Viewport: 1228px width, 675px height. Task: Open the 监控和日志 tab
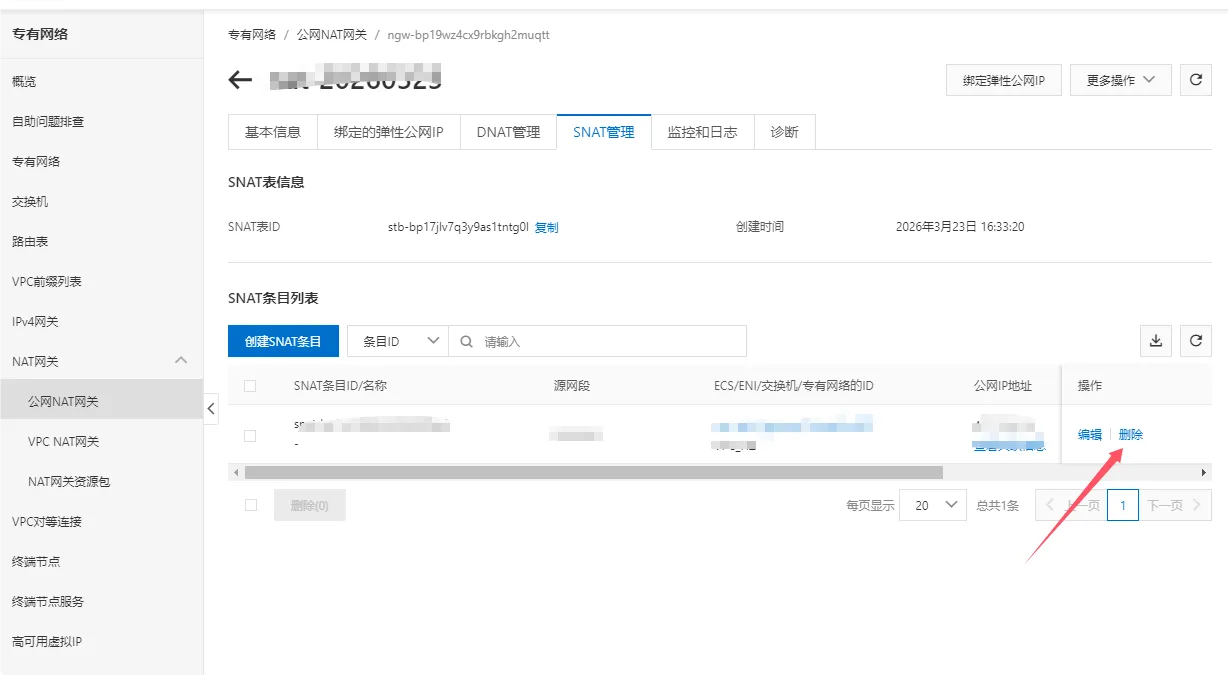click(x=701, y=131)
